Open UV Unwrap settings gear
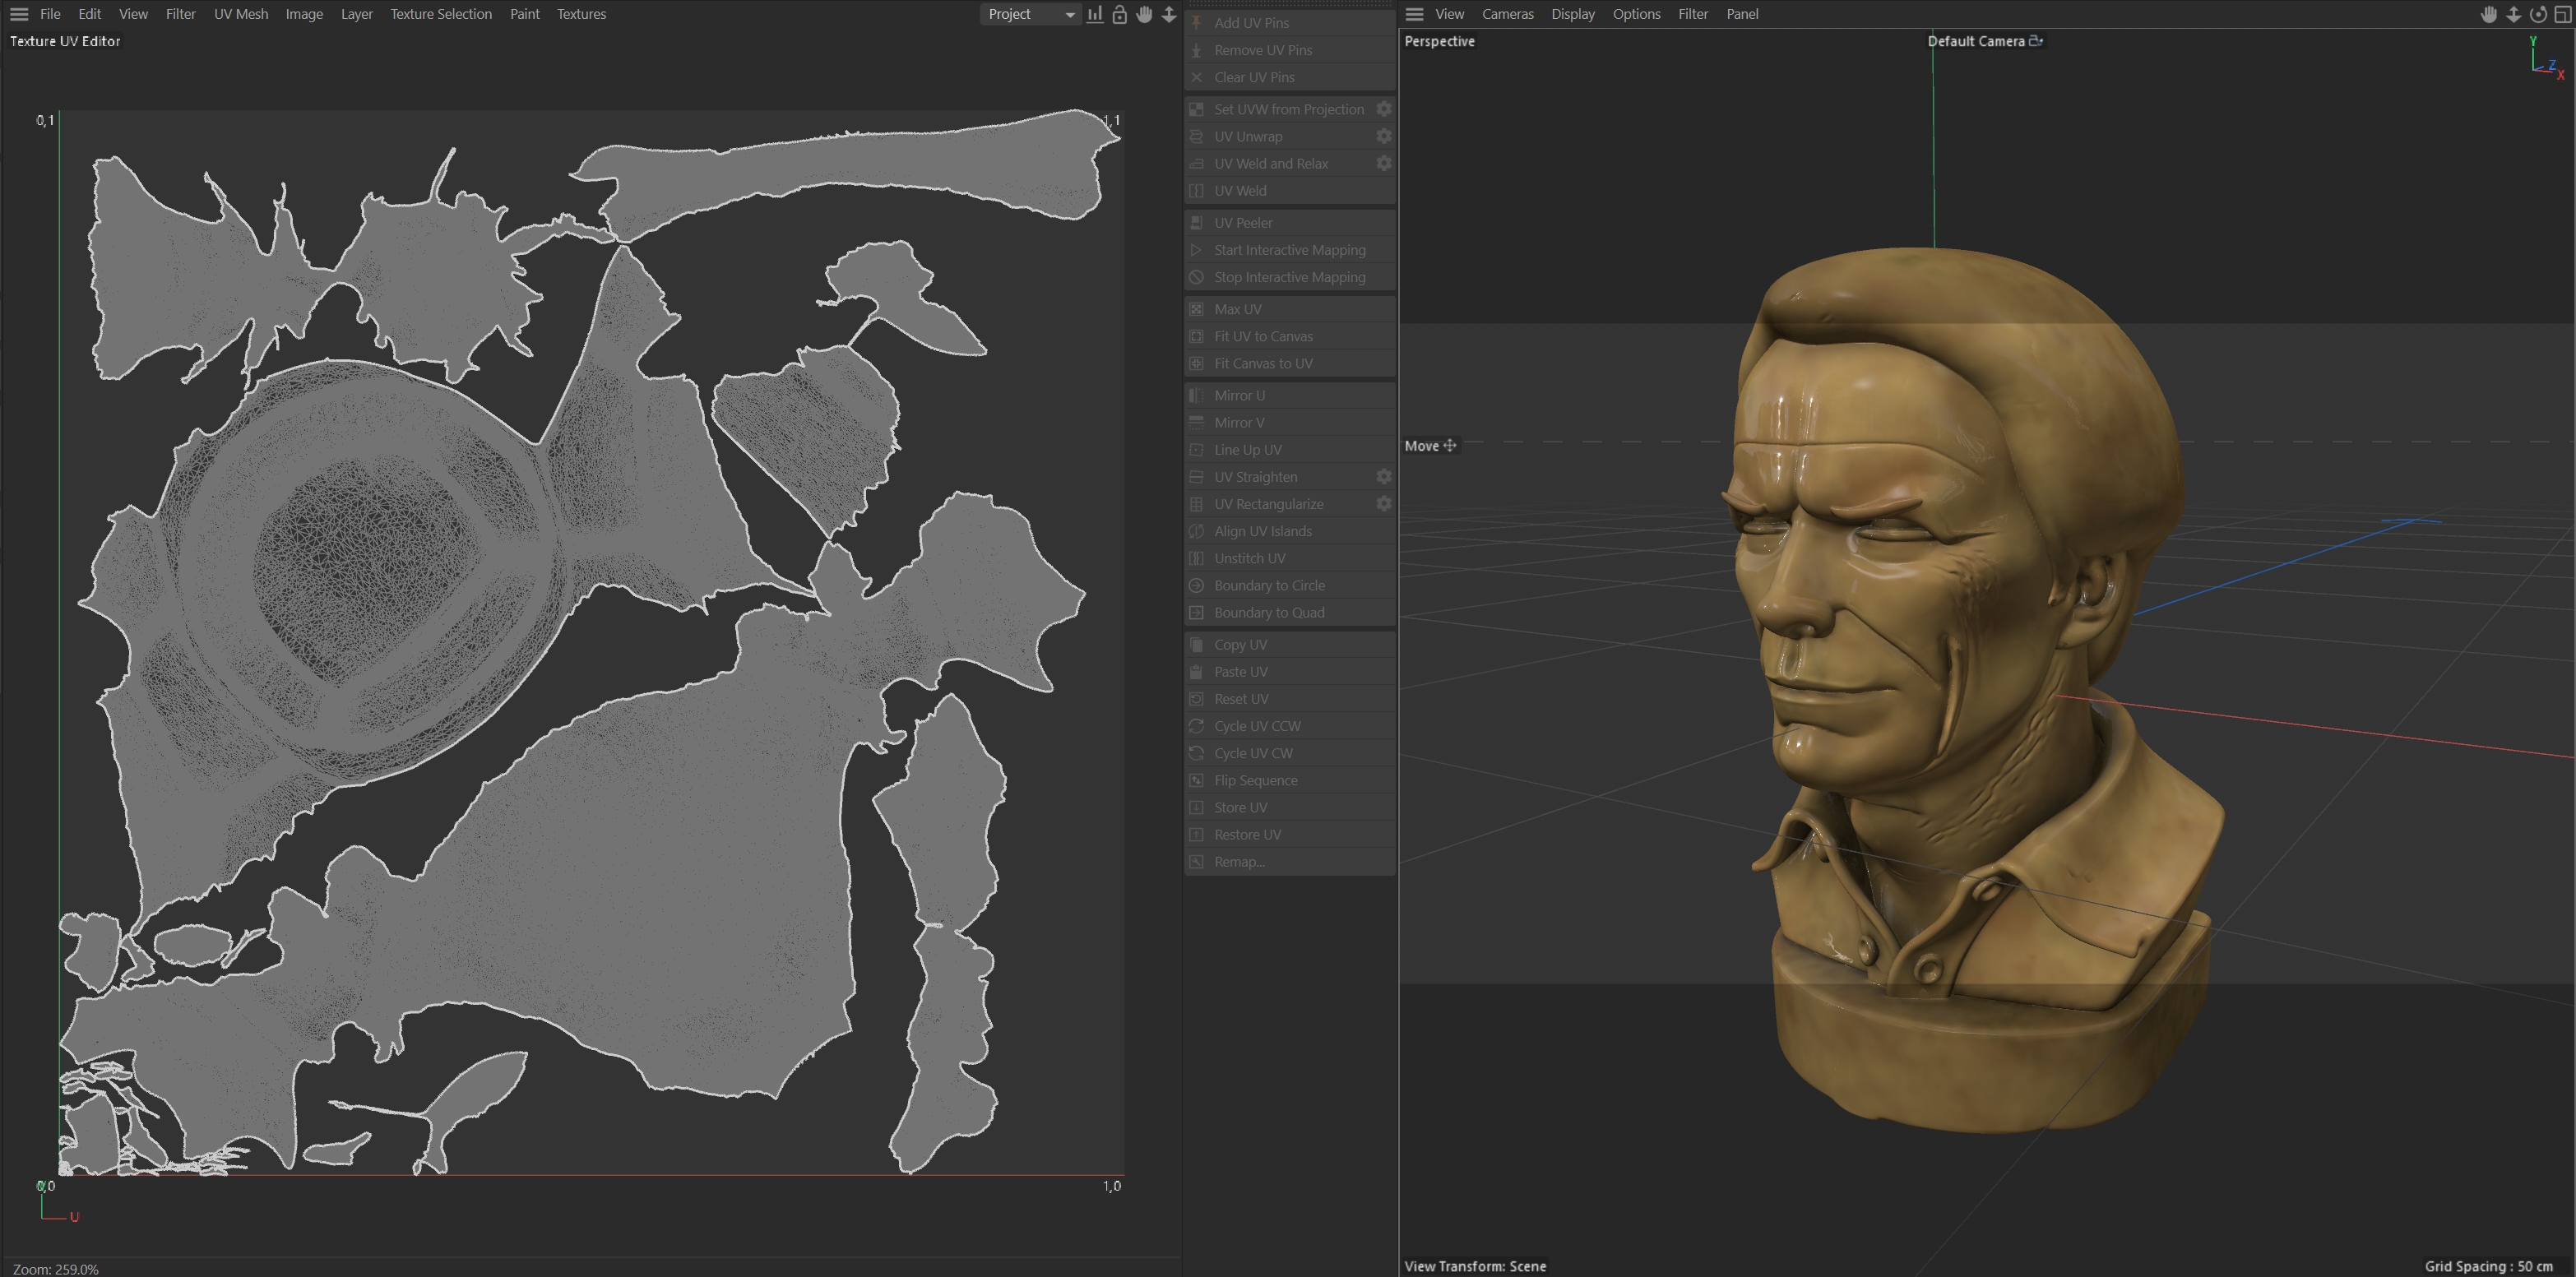2576x1277 pixels. pos(1384,136)
